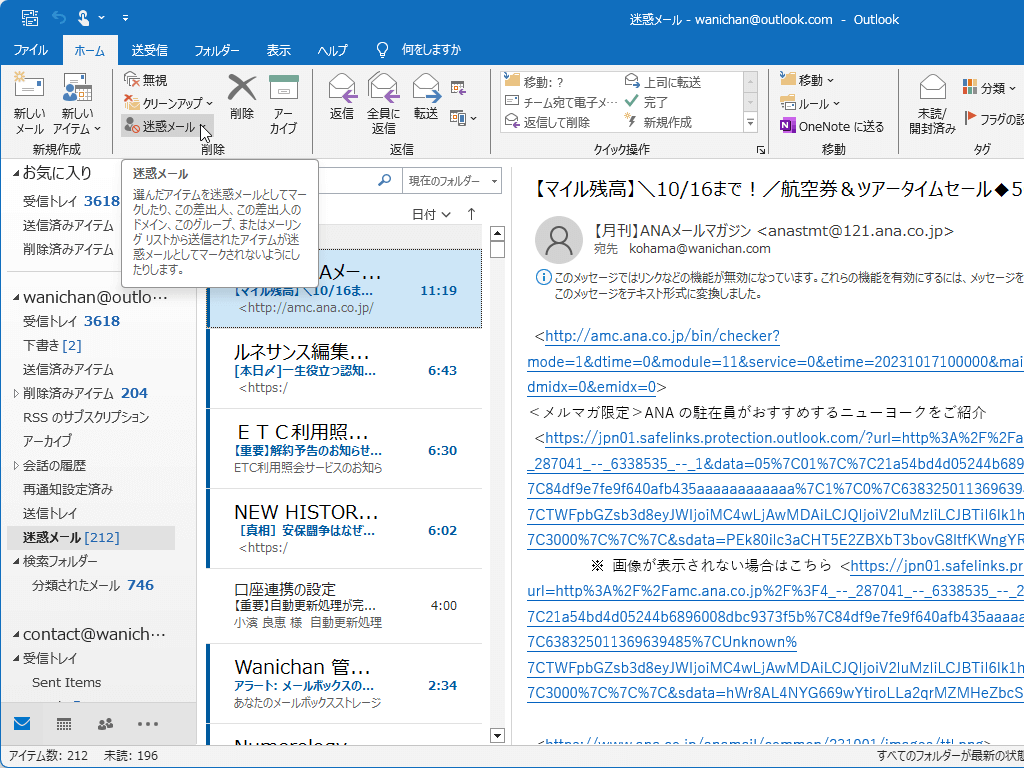Open the Clean Up (クリーンアップ) dropdown
Image resolution: width=1024 pixels, height=768 pixels.
click(x=210, y=103)
